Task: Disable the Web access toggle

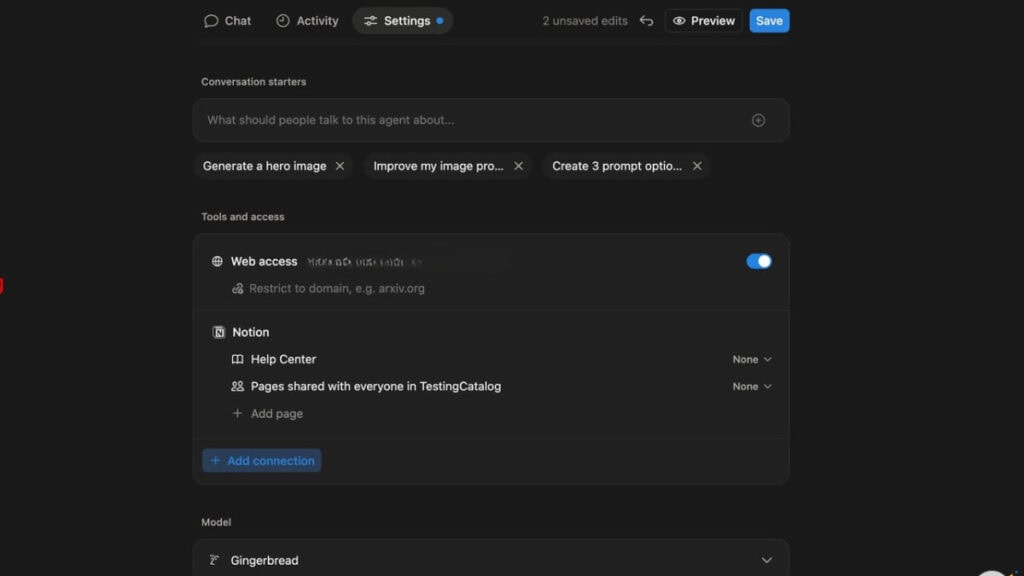Action: 759,261
